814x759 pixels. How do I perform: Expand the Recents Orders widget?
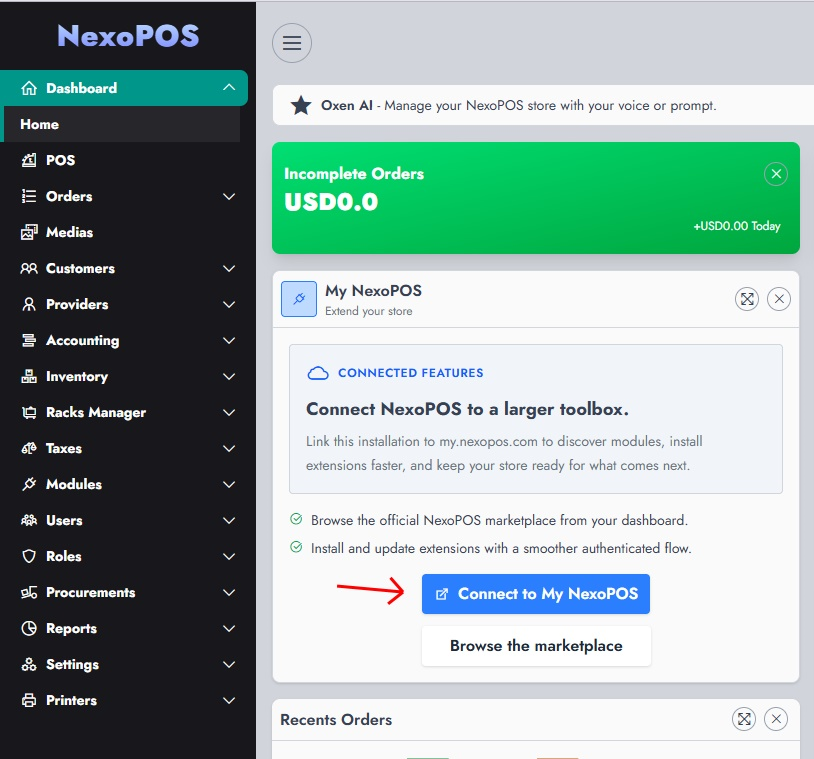click(744, 719)
